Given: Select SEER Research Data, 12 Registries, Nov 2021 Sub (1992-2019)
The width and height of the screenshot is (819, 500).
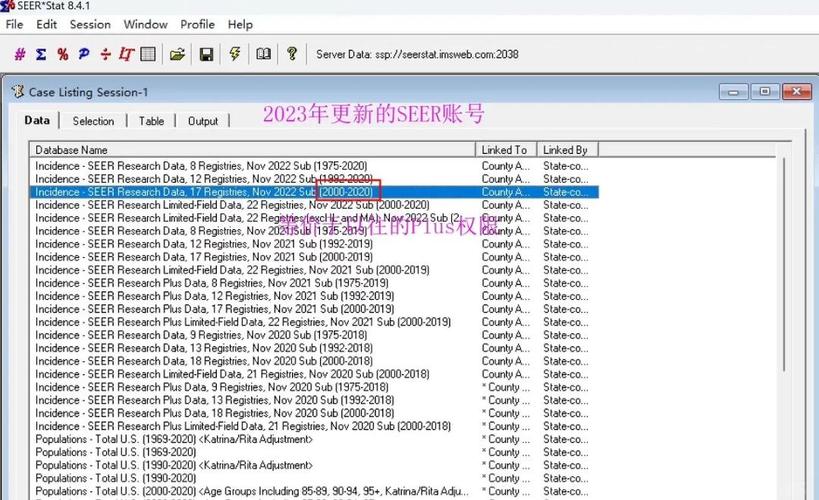Looking at the screenshot, I should click(x=204, y=244).
